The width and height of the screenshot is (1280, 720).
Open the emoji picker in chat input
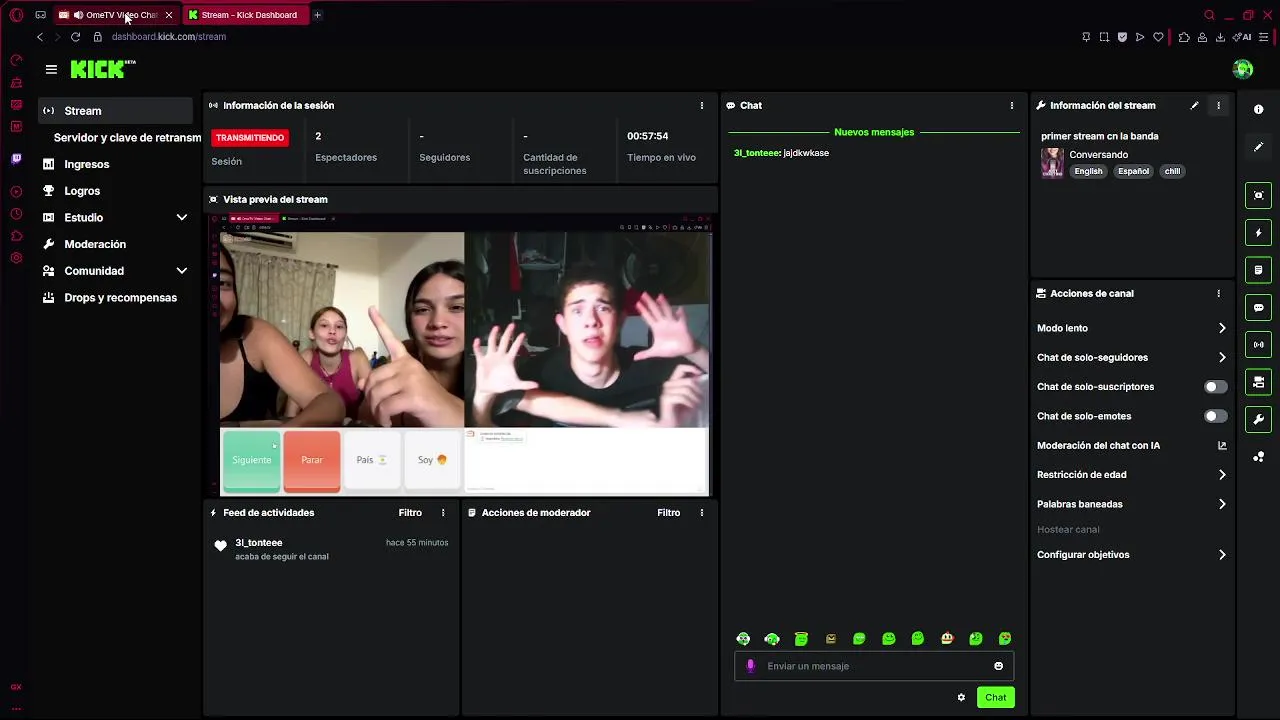998,666
